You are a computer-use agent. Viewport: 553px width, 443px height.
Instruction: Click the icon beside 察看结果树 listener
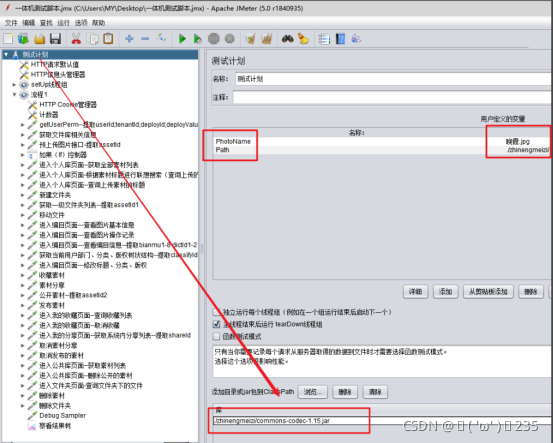[32, 426]
